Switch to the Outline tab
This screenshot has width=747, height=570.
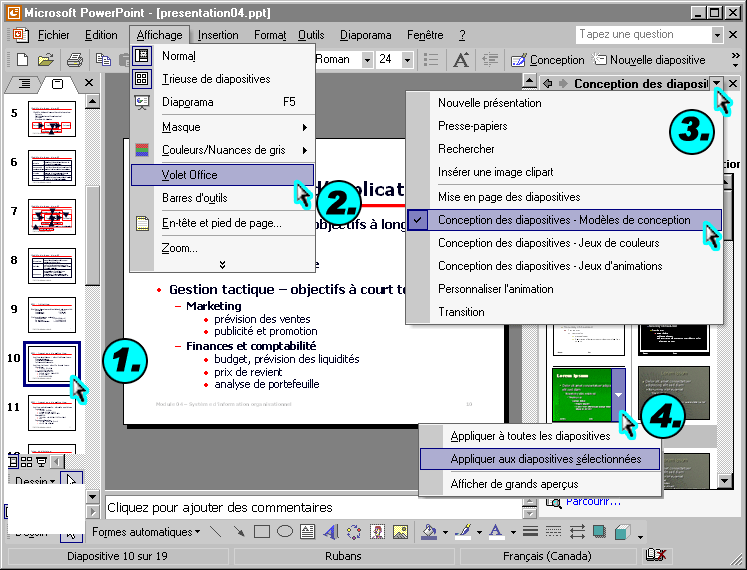(24, 84)
